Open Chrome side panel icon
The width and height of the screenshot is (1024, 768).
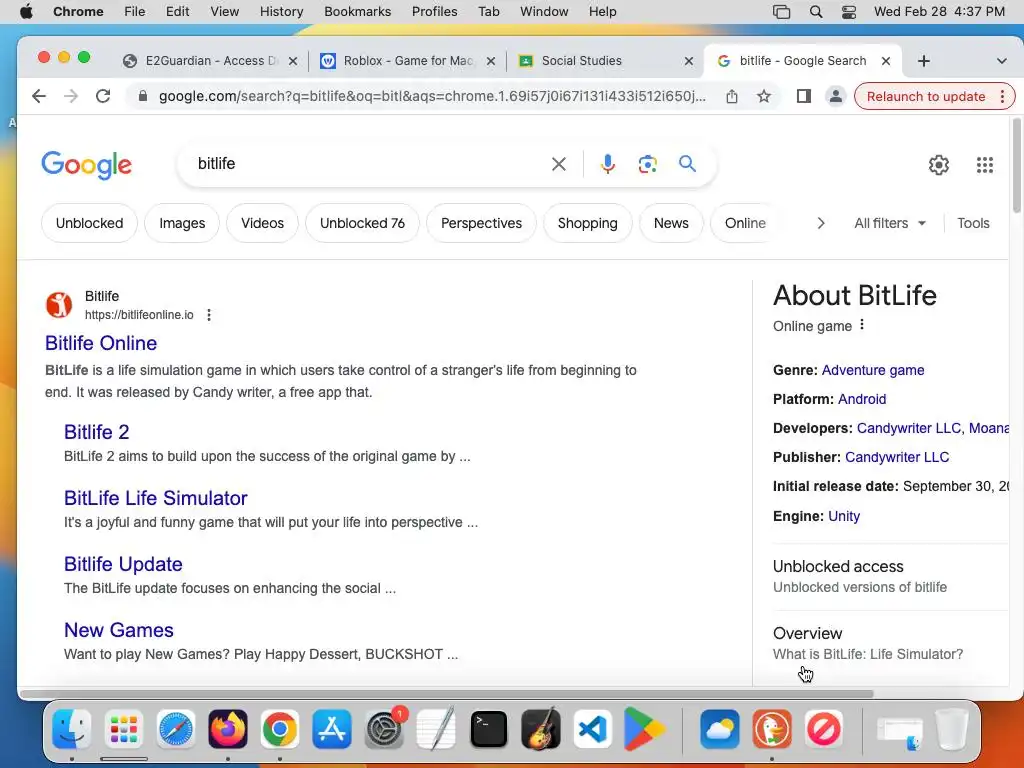[804, 97]
